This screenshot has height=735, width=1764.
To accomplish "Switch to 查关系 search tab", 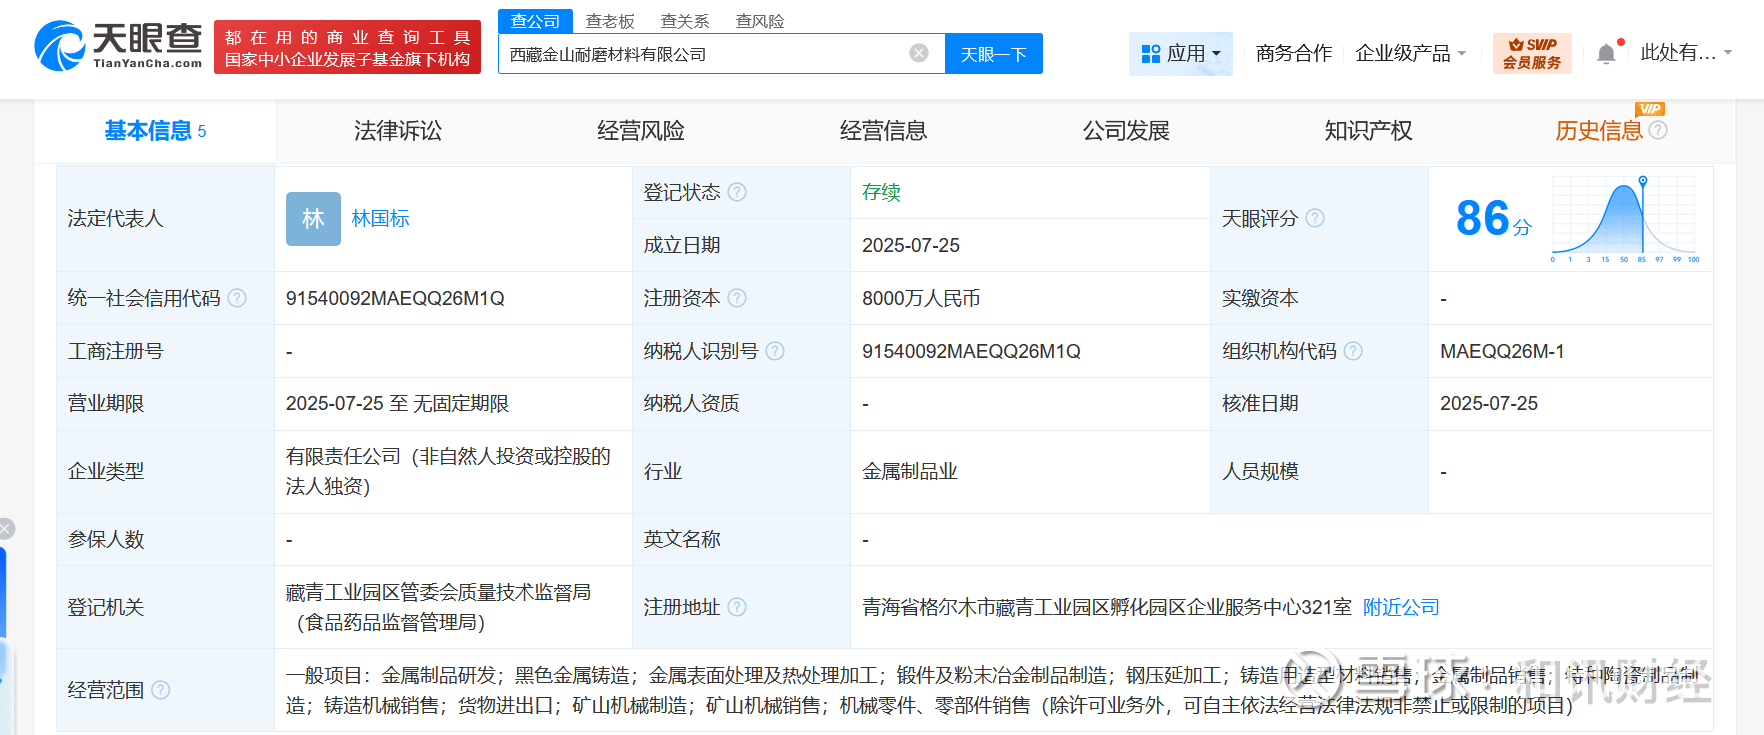I will [x=685, y=21].
